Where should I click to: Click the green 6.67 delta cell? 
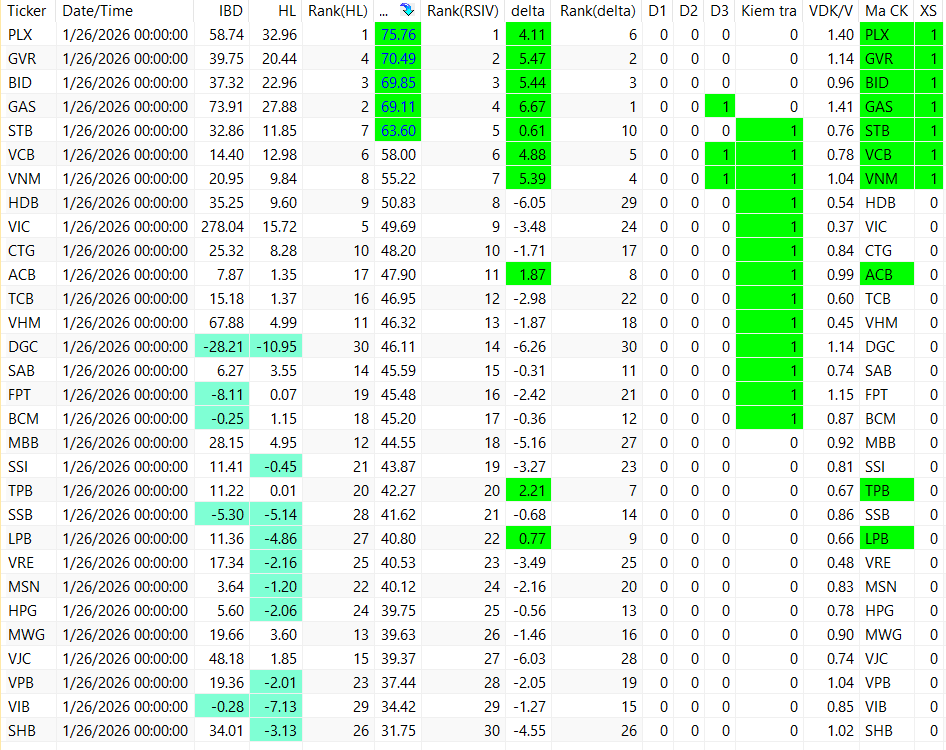529,107
